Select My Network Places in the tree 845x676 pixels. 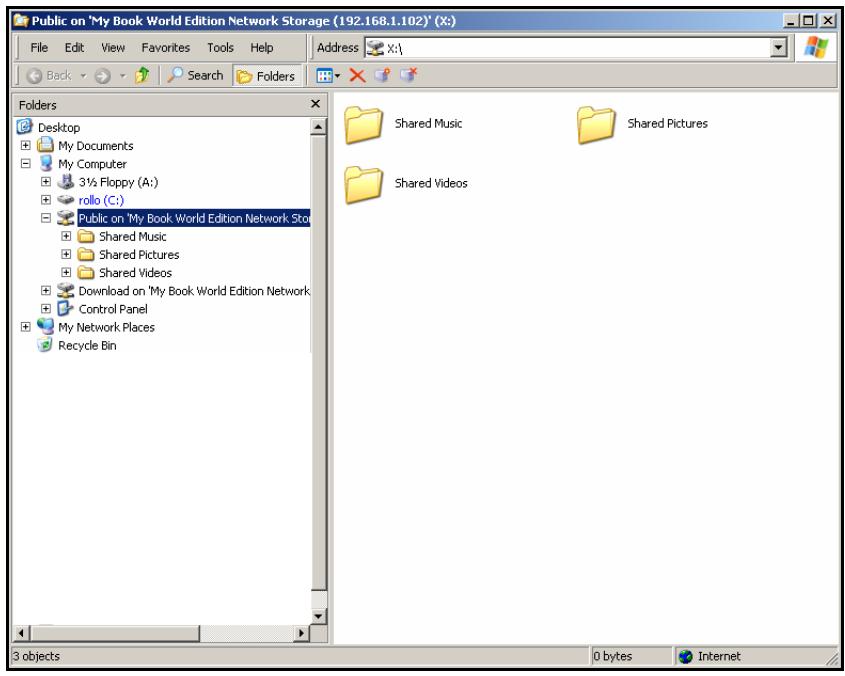pos(106,327)
